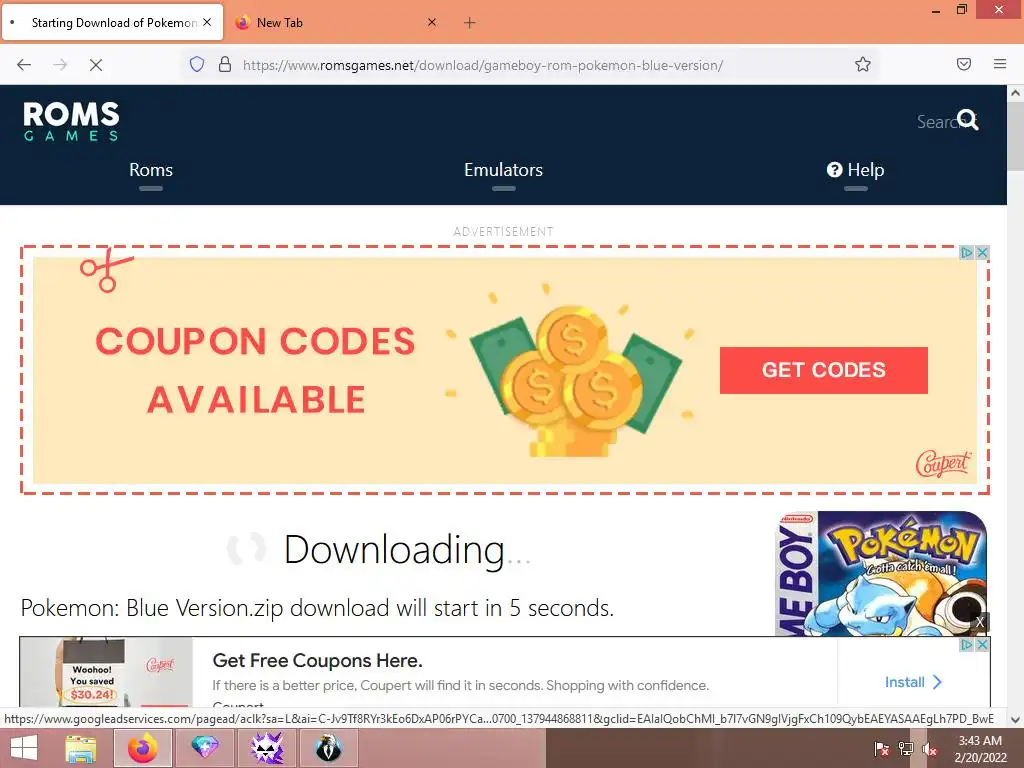Click the Pokemon Blue box art thumbnail
The image size is (1024, 768).
pyautogui.click(x=882, y=573)
